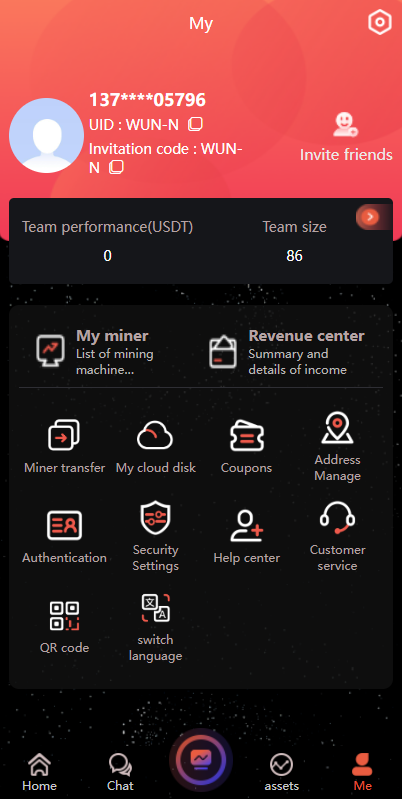Screen dimensions: 402x799
Task: Tap the Invite friends icon
Action: 346,125
